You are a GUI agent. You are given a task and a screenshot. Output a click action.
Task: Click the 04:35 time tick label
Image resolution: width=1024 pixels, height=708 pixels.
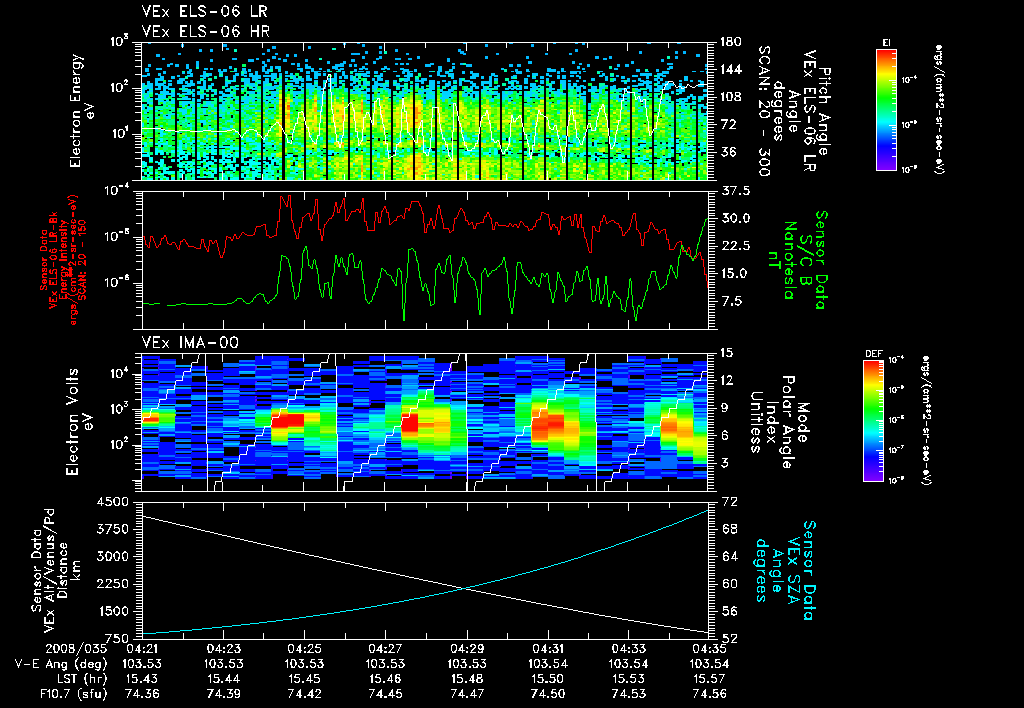709,650
